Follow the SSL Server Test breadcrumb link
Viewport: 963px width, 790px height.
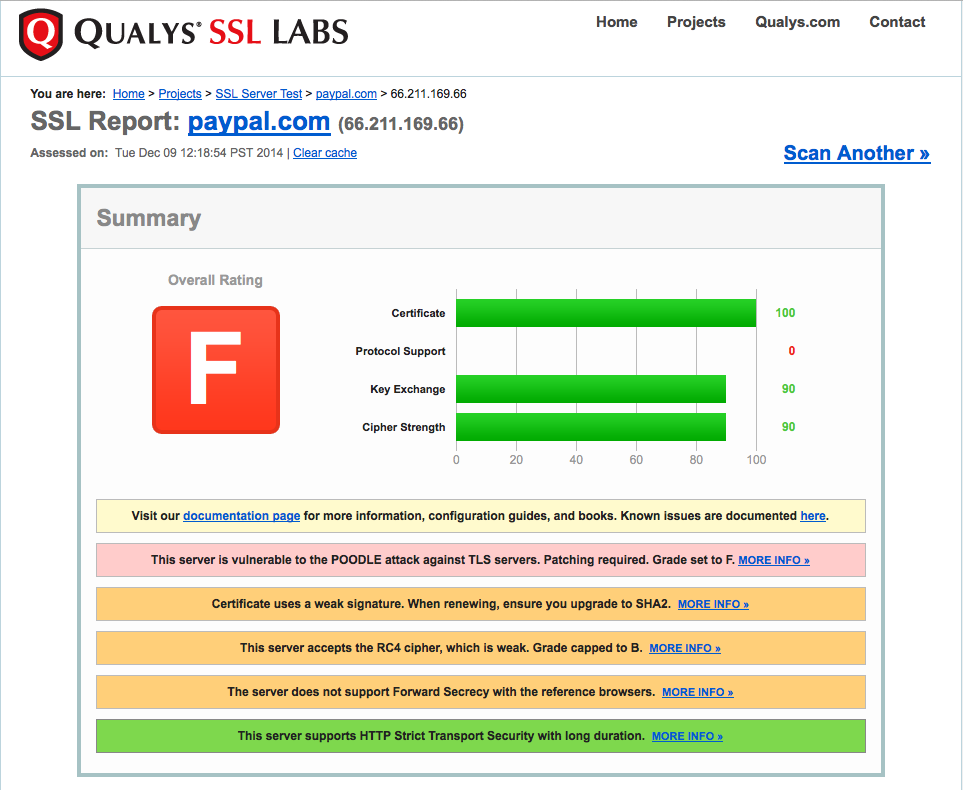[x=259, y=93]
